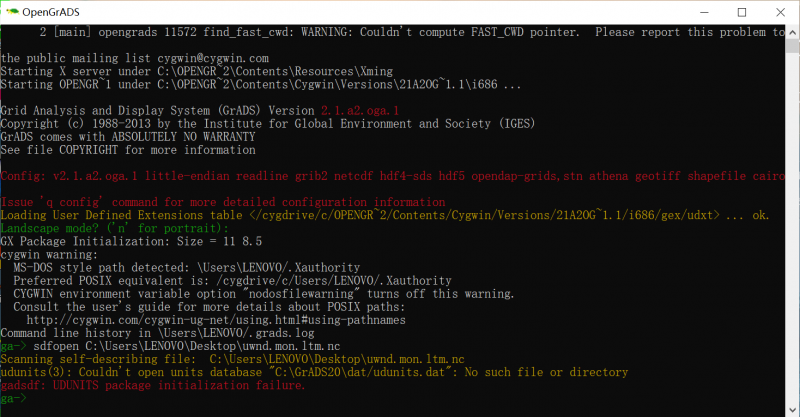Click the 'cygwin warning:' line

tap(49, 254)
